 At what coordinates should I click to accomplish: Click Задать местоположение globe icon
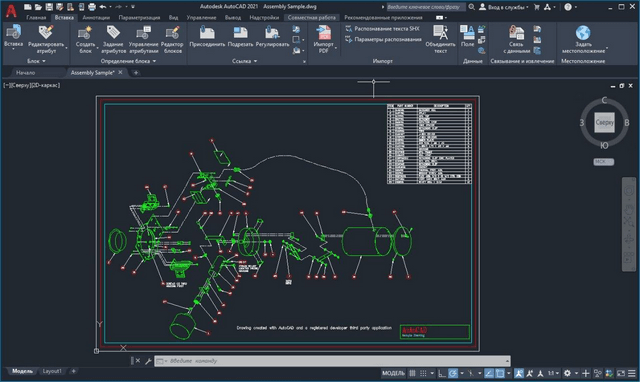pos(583,32)
